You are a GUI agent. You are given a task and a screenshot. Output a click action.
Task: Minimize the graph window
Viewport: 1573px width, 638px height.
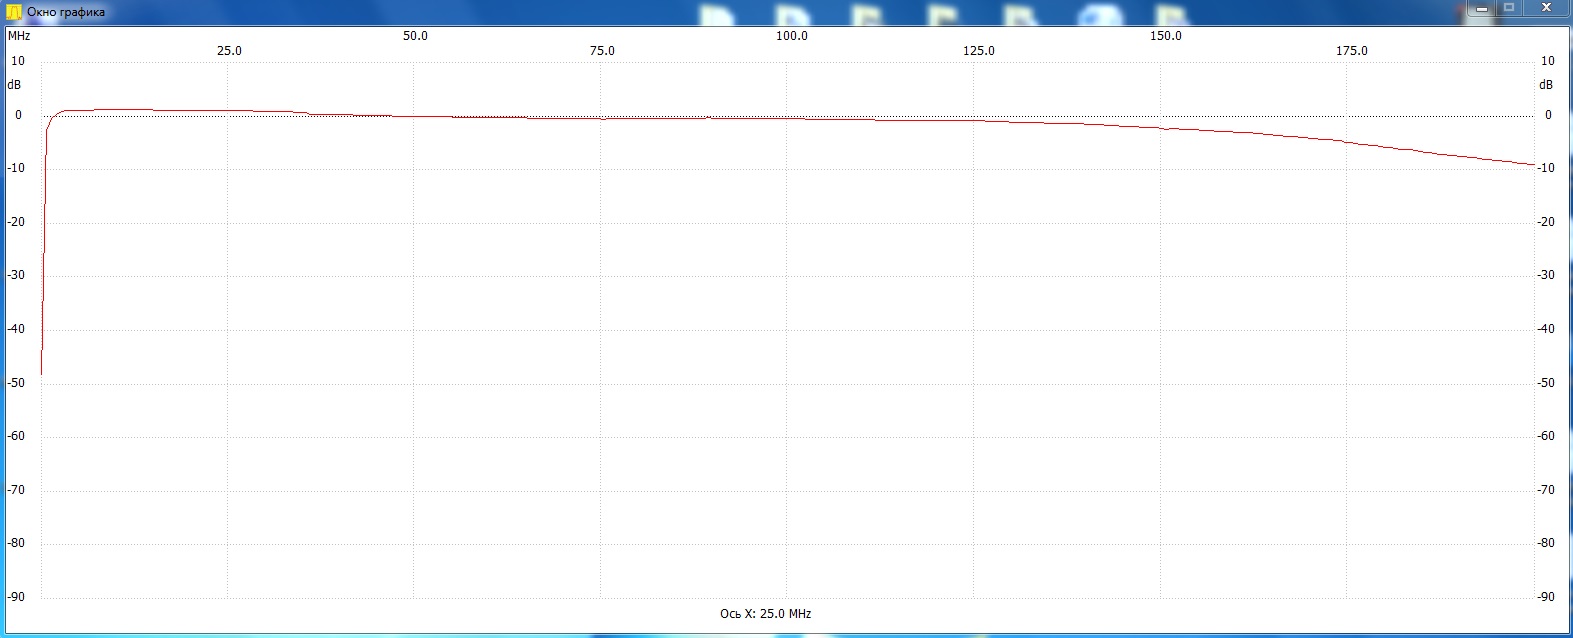(x=1482, y=8)
